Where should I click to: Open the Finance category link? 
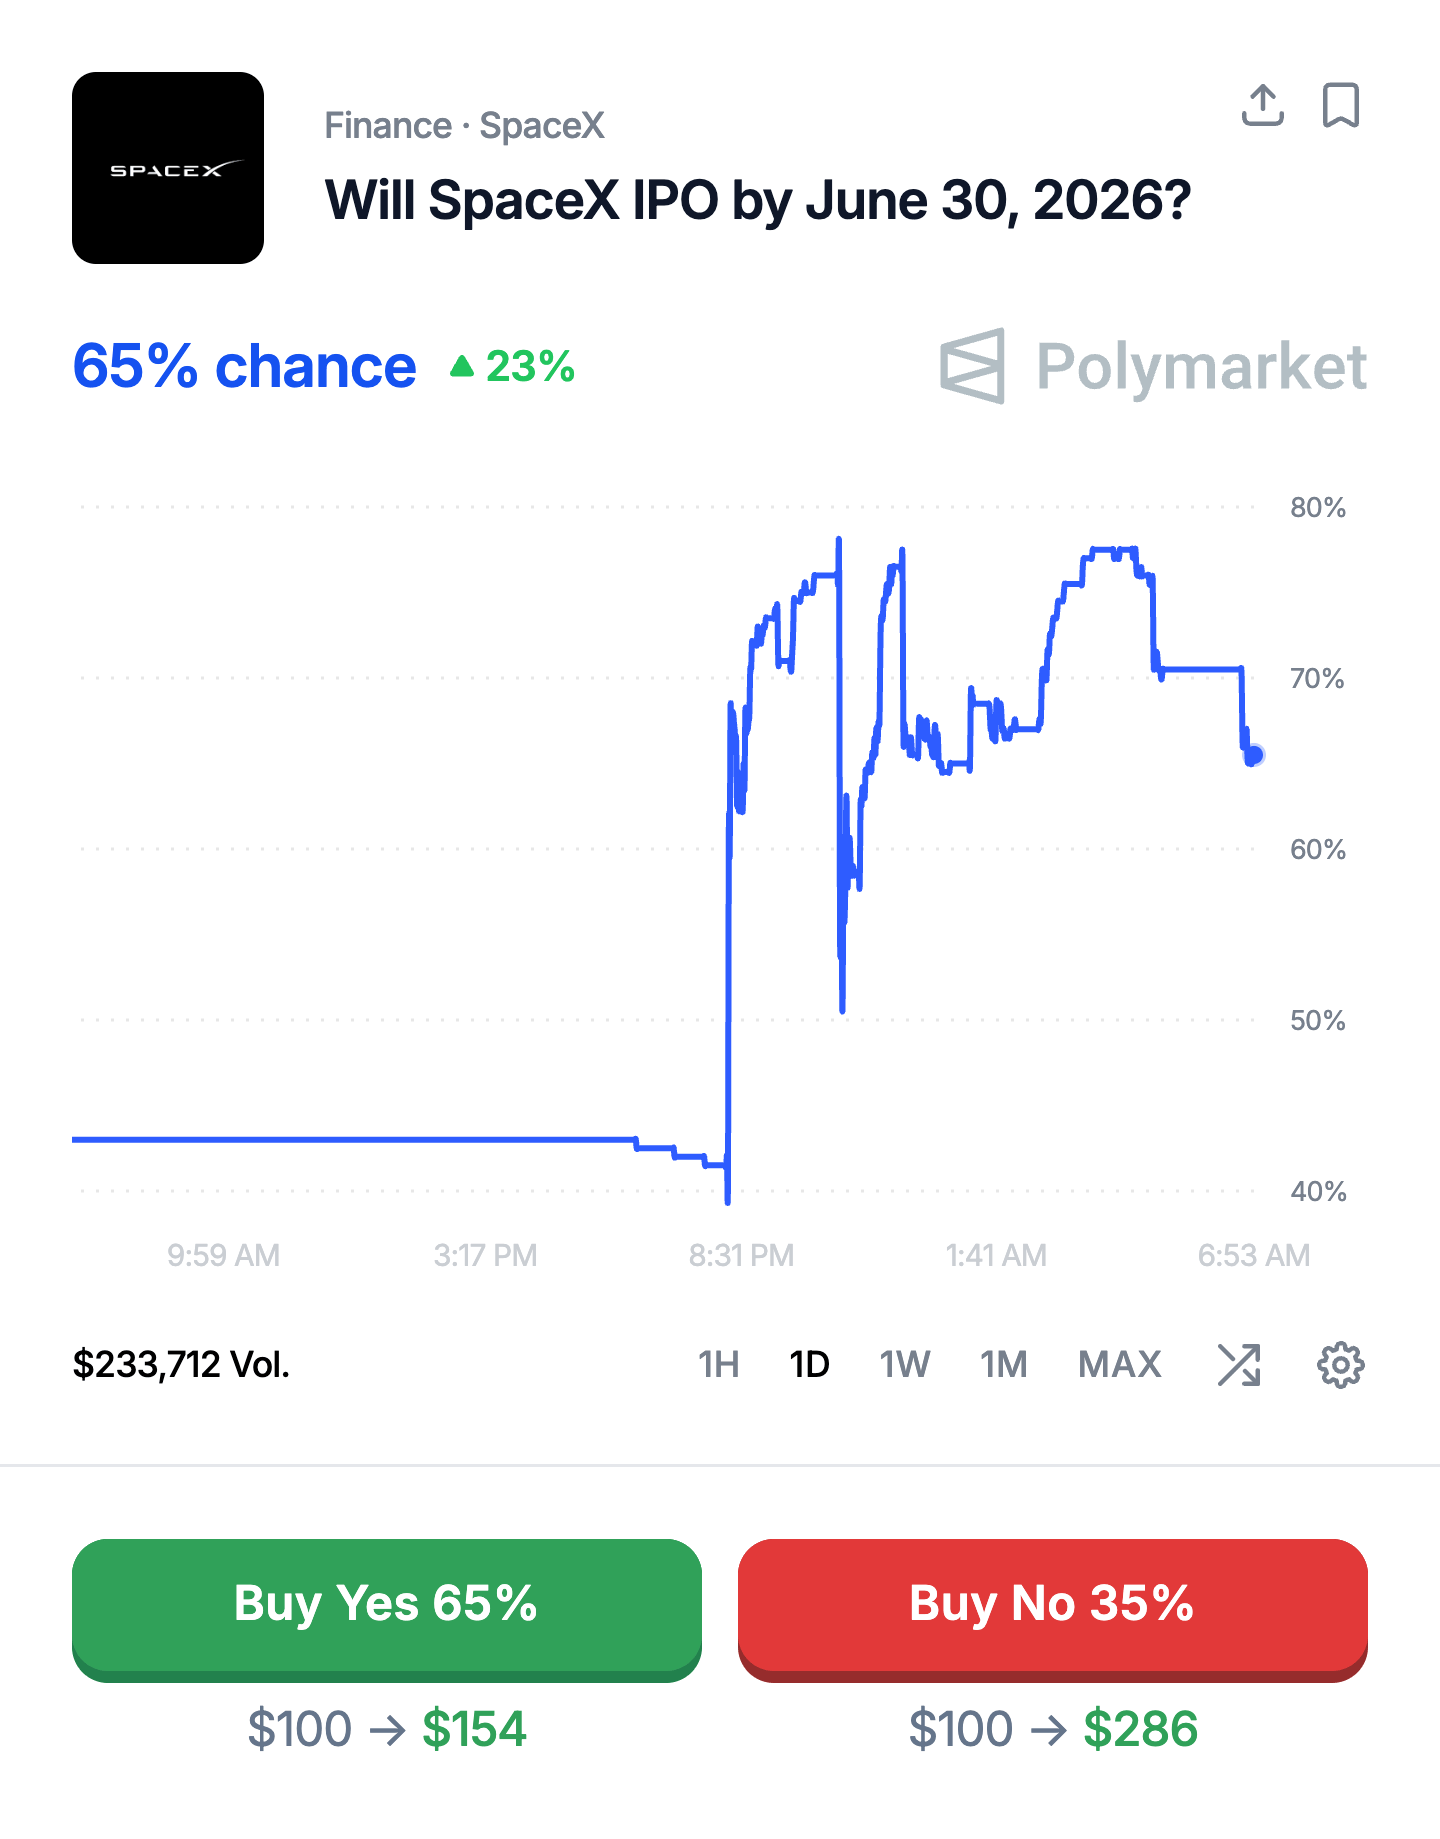click(388, 126)
